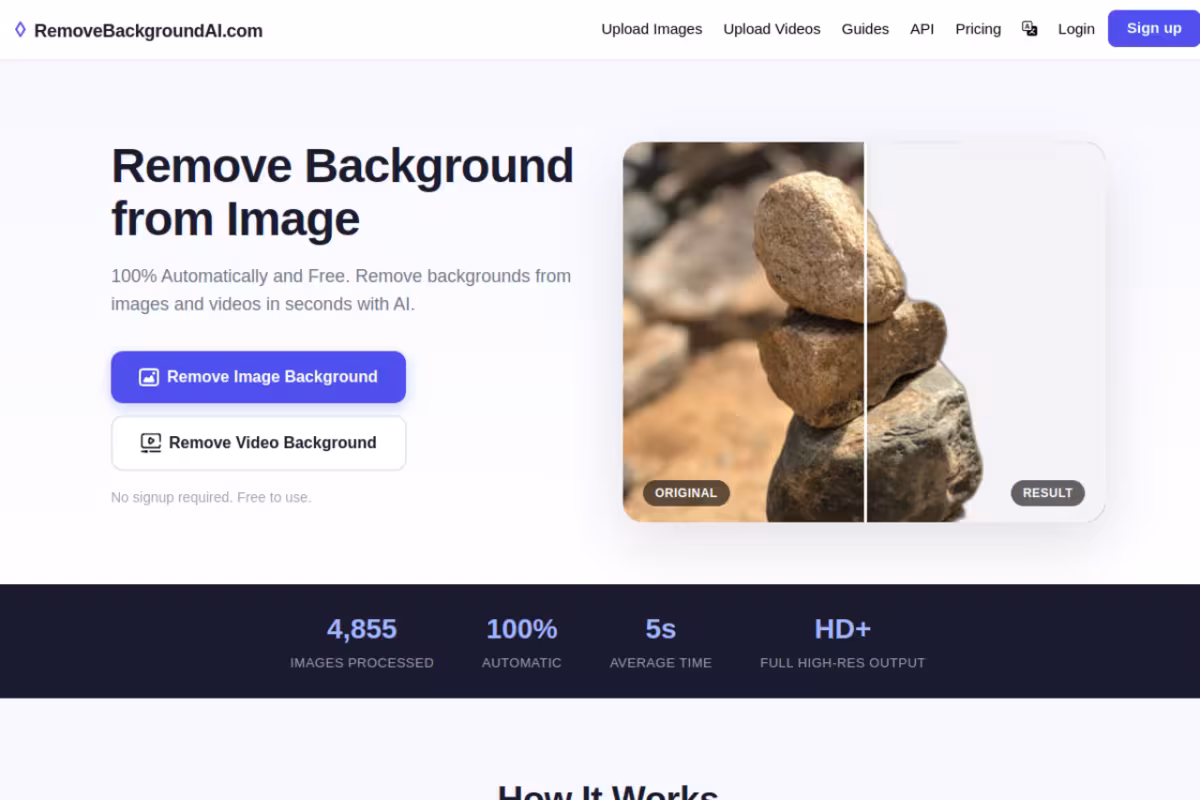Click the diamond logo icon in header
The width and height of the screenshot is (1200, 800).
tap(20, 30)
